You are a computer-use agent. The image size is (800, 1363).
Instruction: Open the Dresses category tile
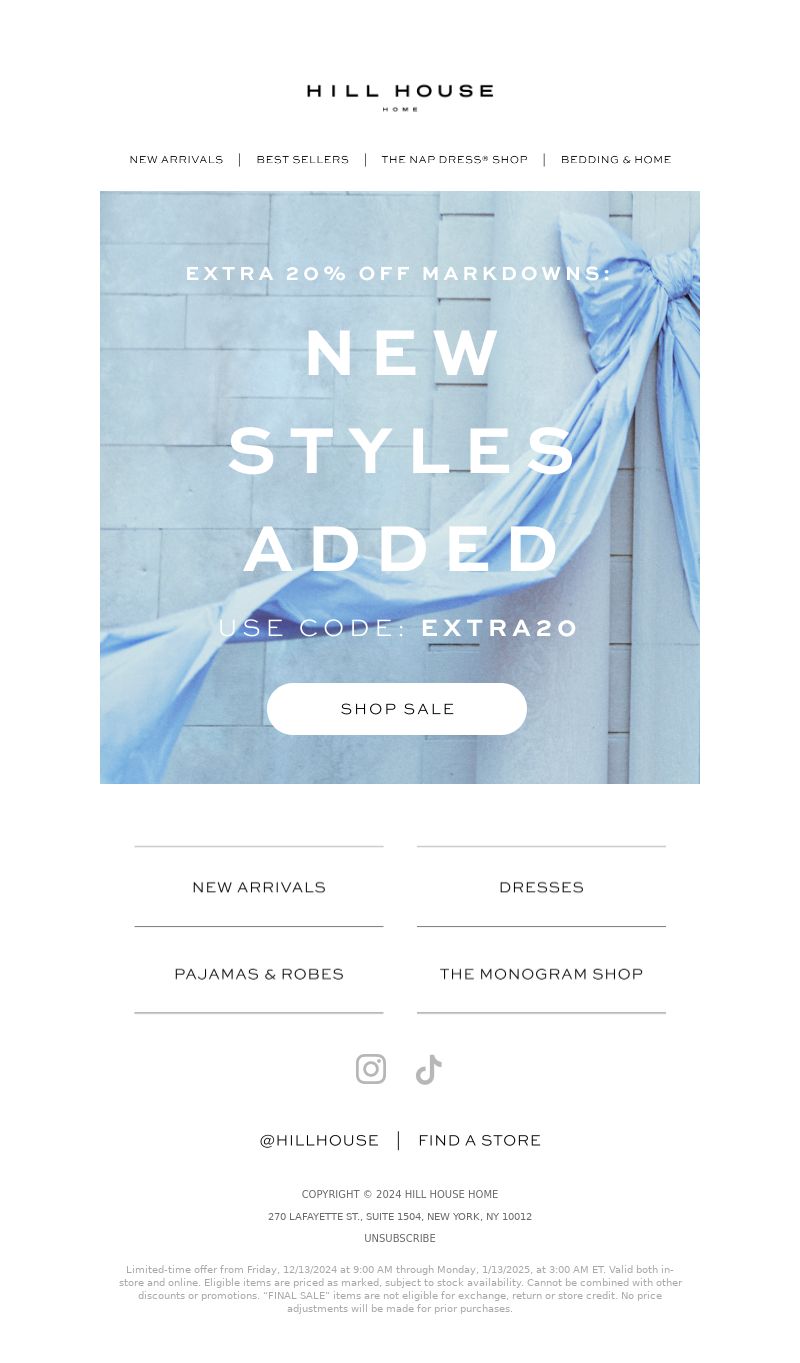541,887
